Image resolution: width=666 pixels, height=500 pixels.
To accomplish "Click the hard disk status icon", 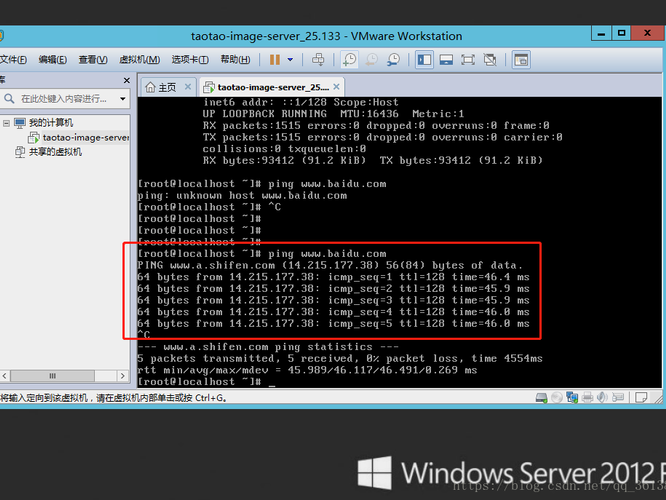I will coord(542,398).
